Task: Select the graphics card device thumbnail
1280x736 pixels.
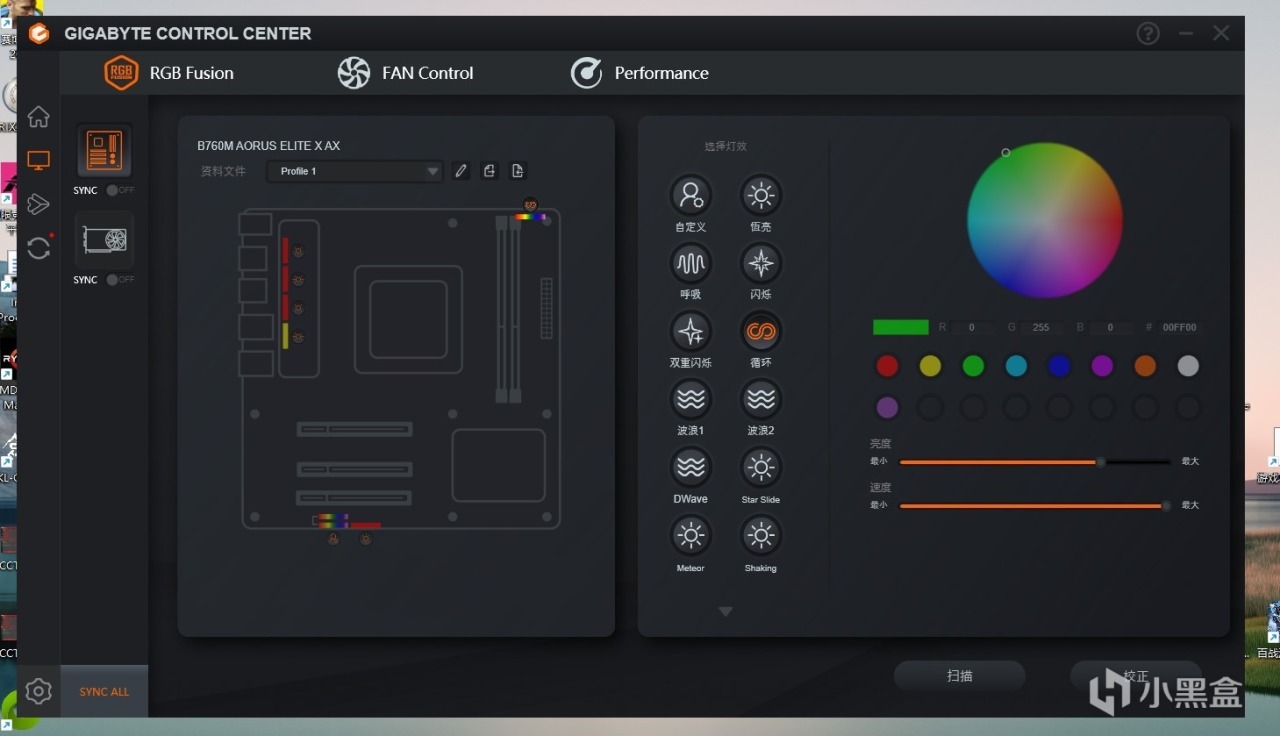Action: pos(104,240)
